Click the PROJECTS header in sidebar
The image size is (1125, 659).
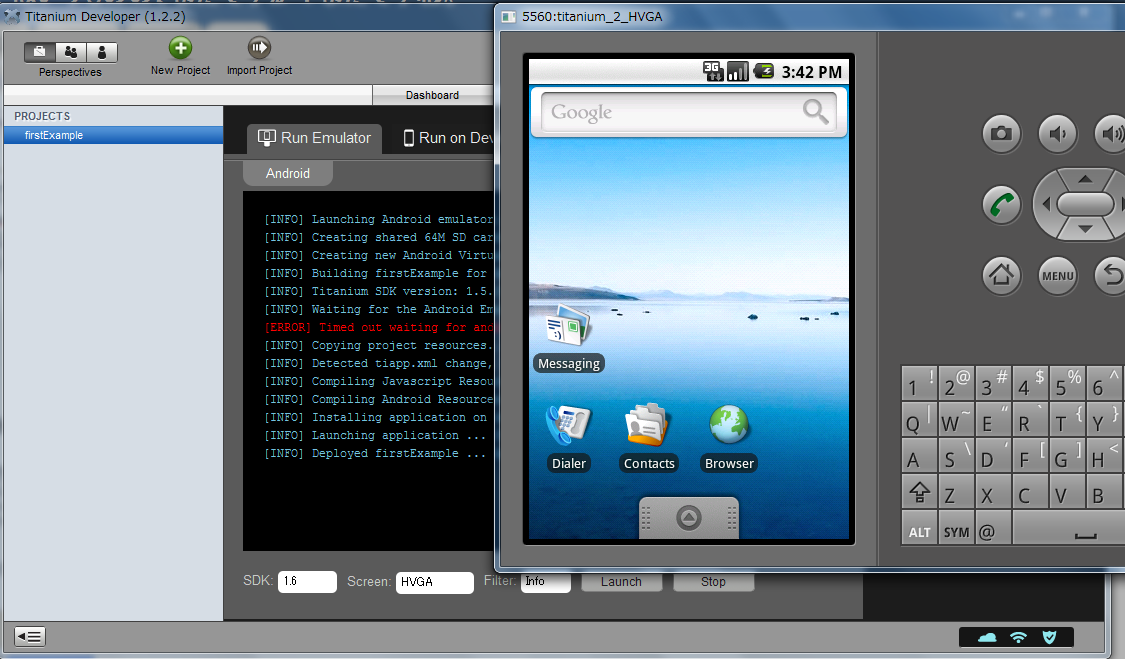42,116
